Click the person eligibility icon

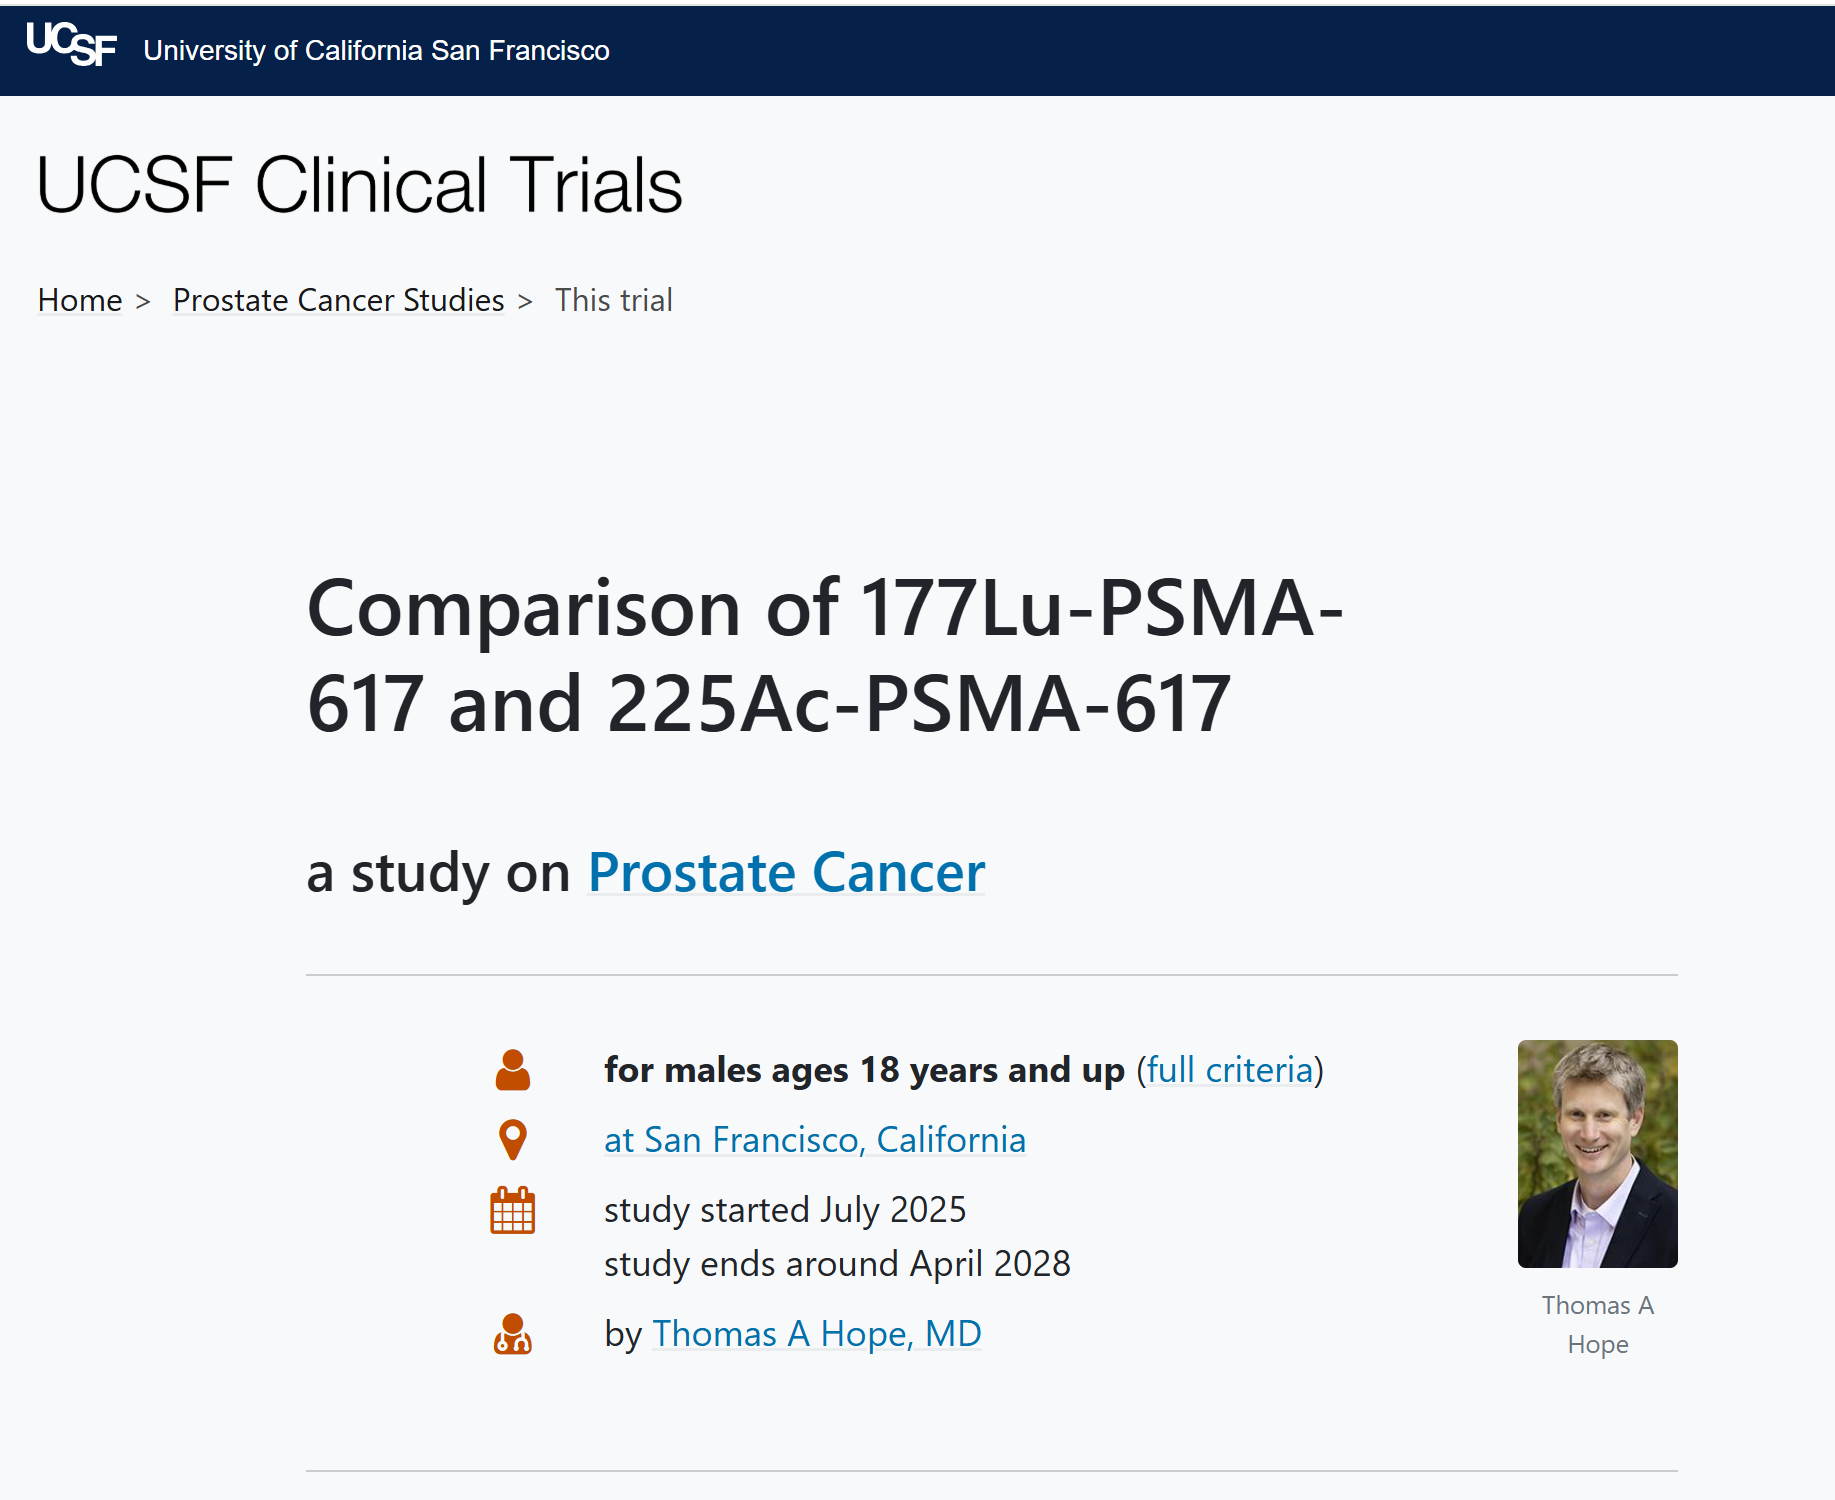tap(513, 1070)
